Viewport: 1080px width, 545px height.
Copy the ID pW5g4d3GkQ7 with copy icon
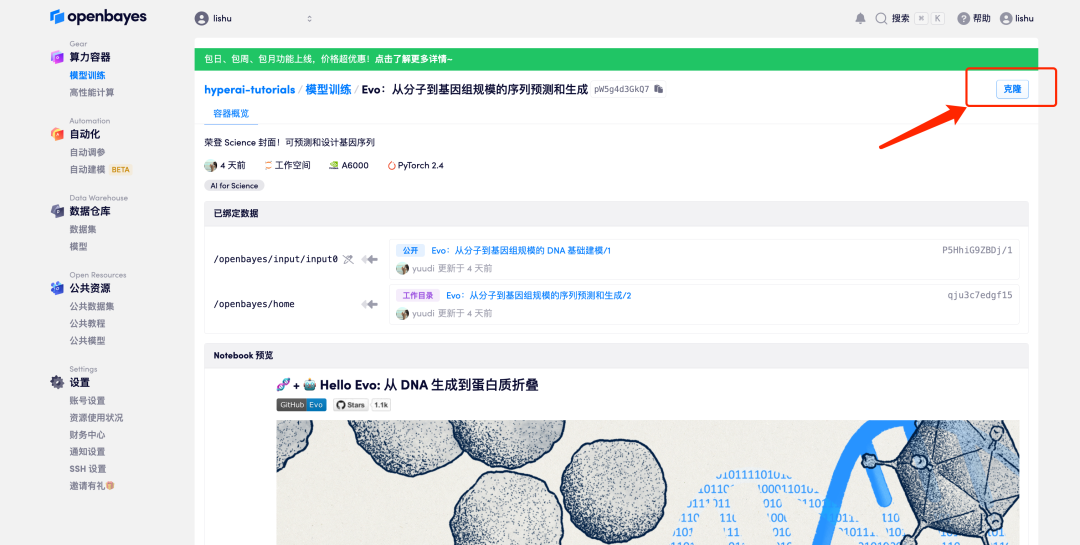coord(659,89)
